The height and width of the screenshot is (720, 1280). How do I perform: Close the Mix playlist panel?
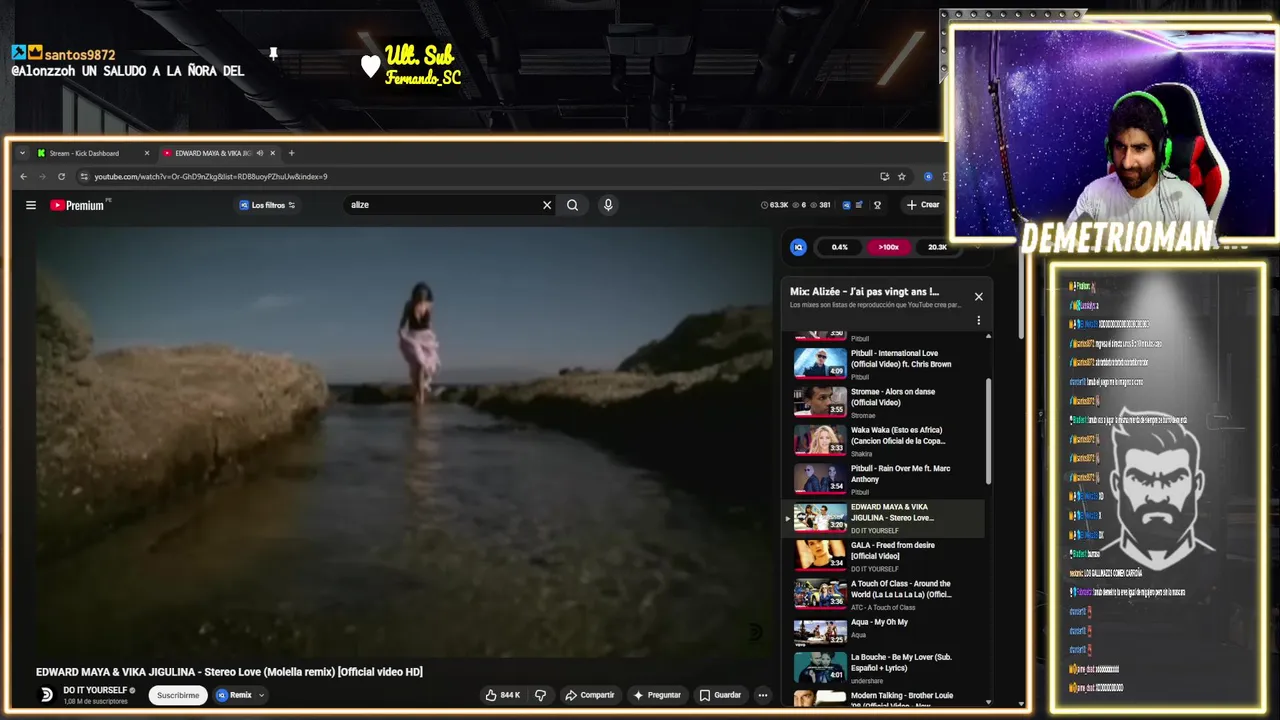[x=978, y=296]
